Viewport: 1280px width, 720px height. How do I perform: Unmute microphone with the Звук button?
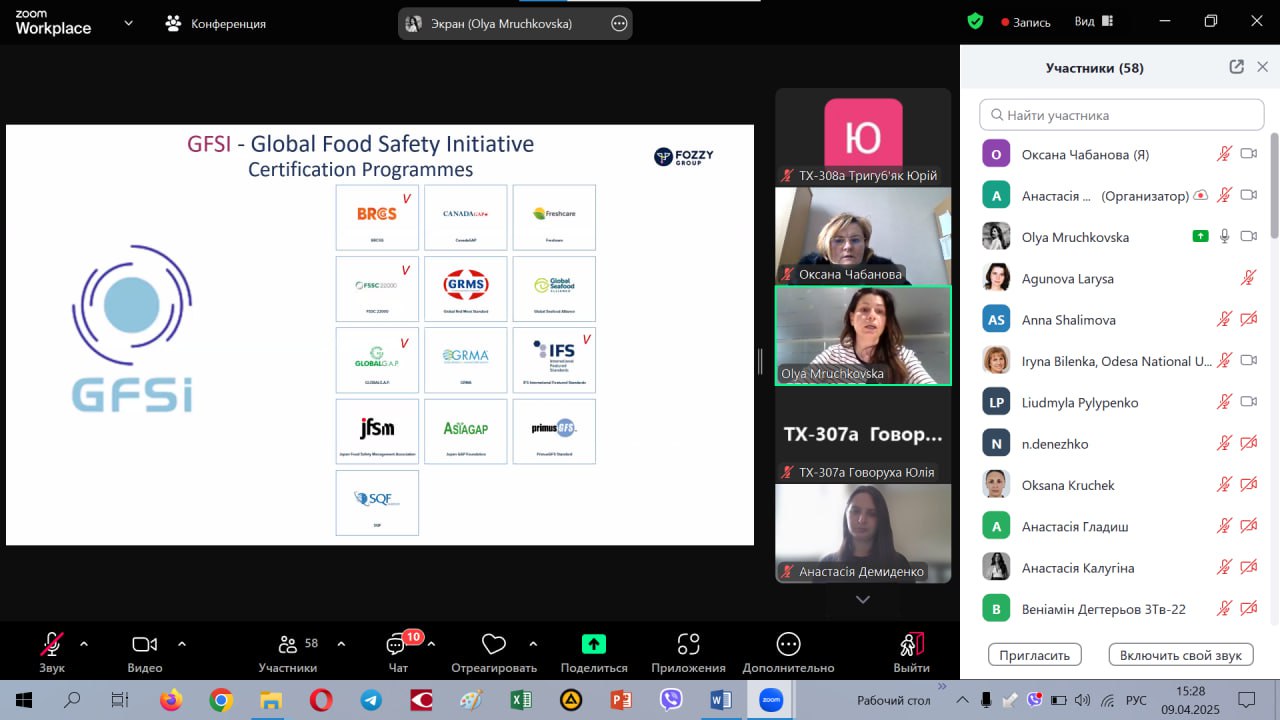(x=52, y=645)
